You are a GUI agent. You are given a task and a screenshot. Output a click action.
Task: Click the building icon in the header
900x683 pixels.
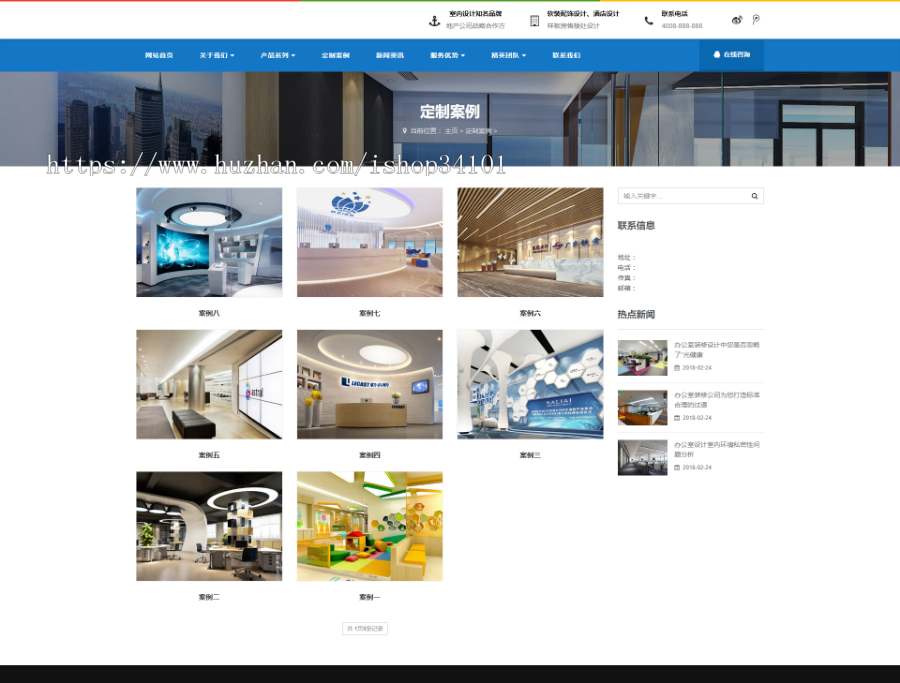[534, 21]
